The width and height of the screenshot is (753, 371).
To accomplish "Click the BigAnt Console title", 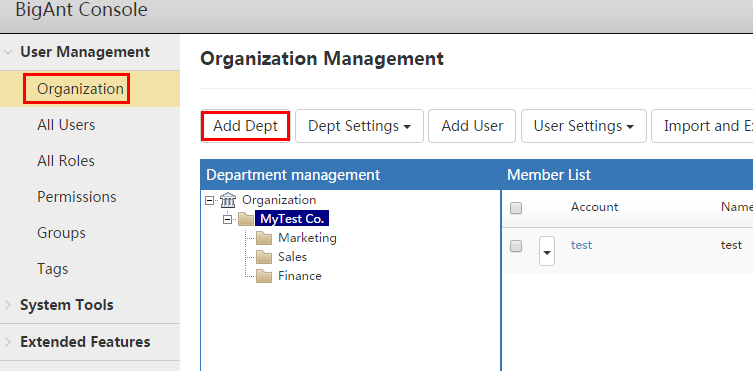I will [x=81, y=10].
